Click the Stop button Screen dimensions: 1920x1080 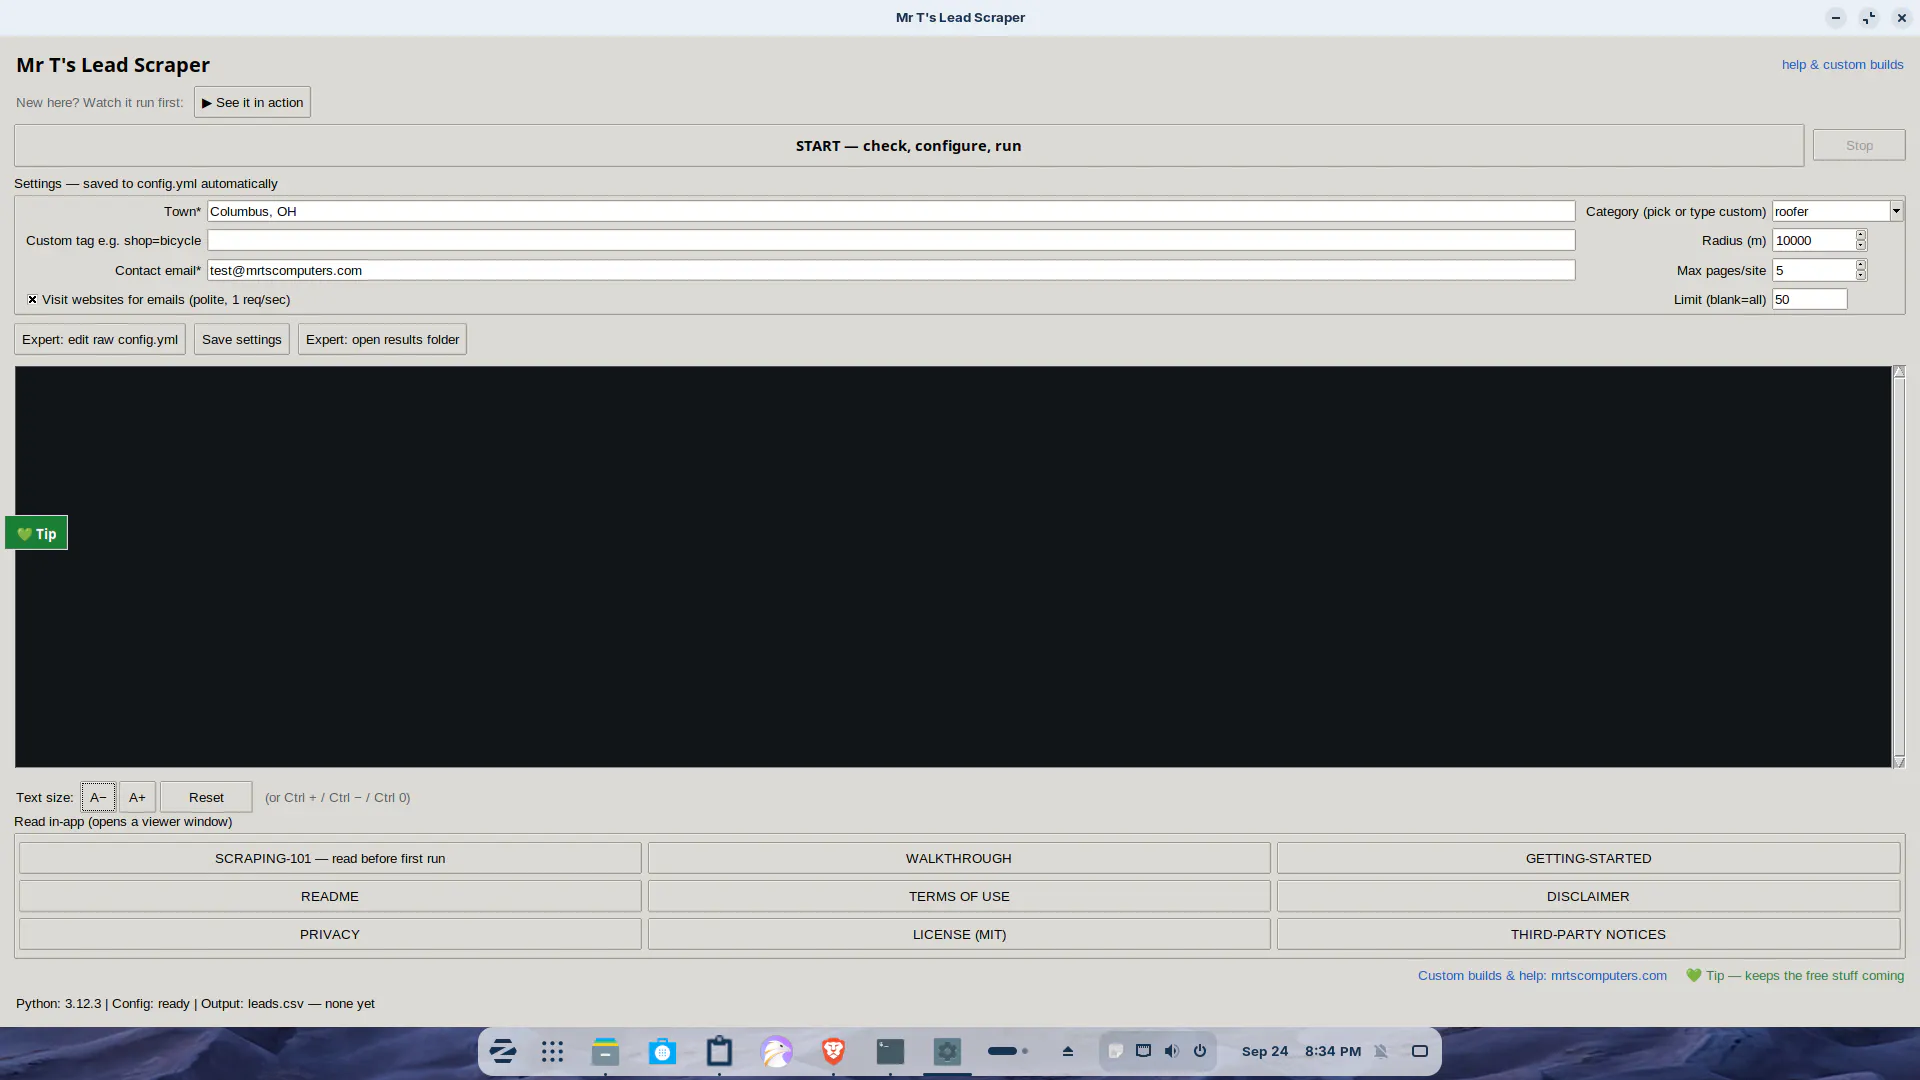tap(1859, 146)
